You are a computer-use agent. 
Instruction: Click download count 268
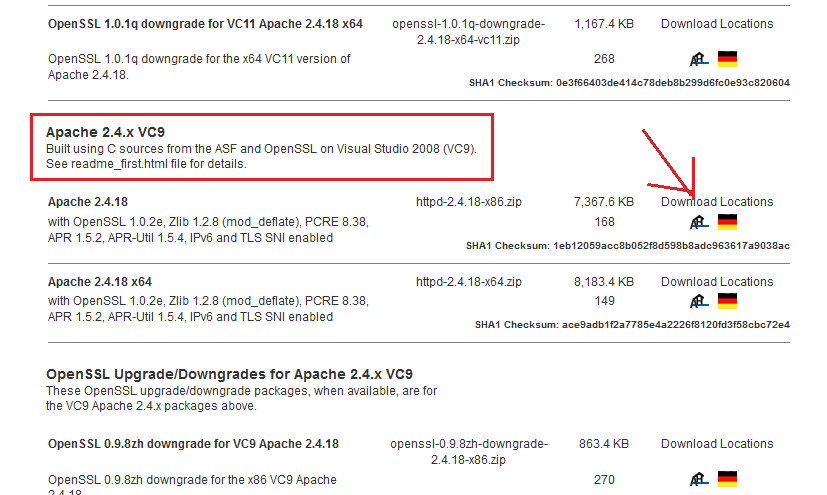(x=604, y=59)
